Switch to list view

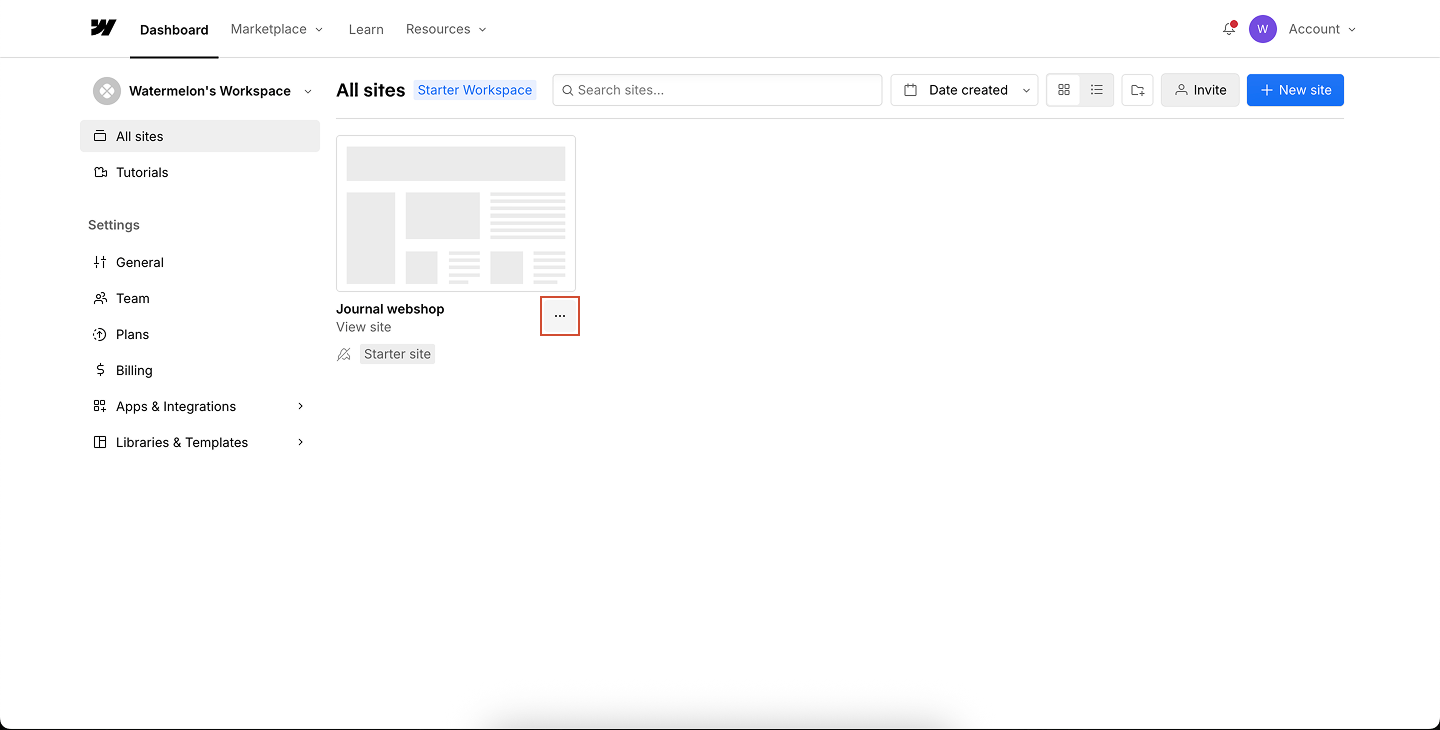(1097, 90)
